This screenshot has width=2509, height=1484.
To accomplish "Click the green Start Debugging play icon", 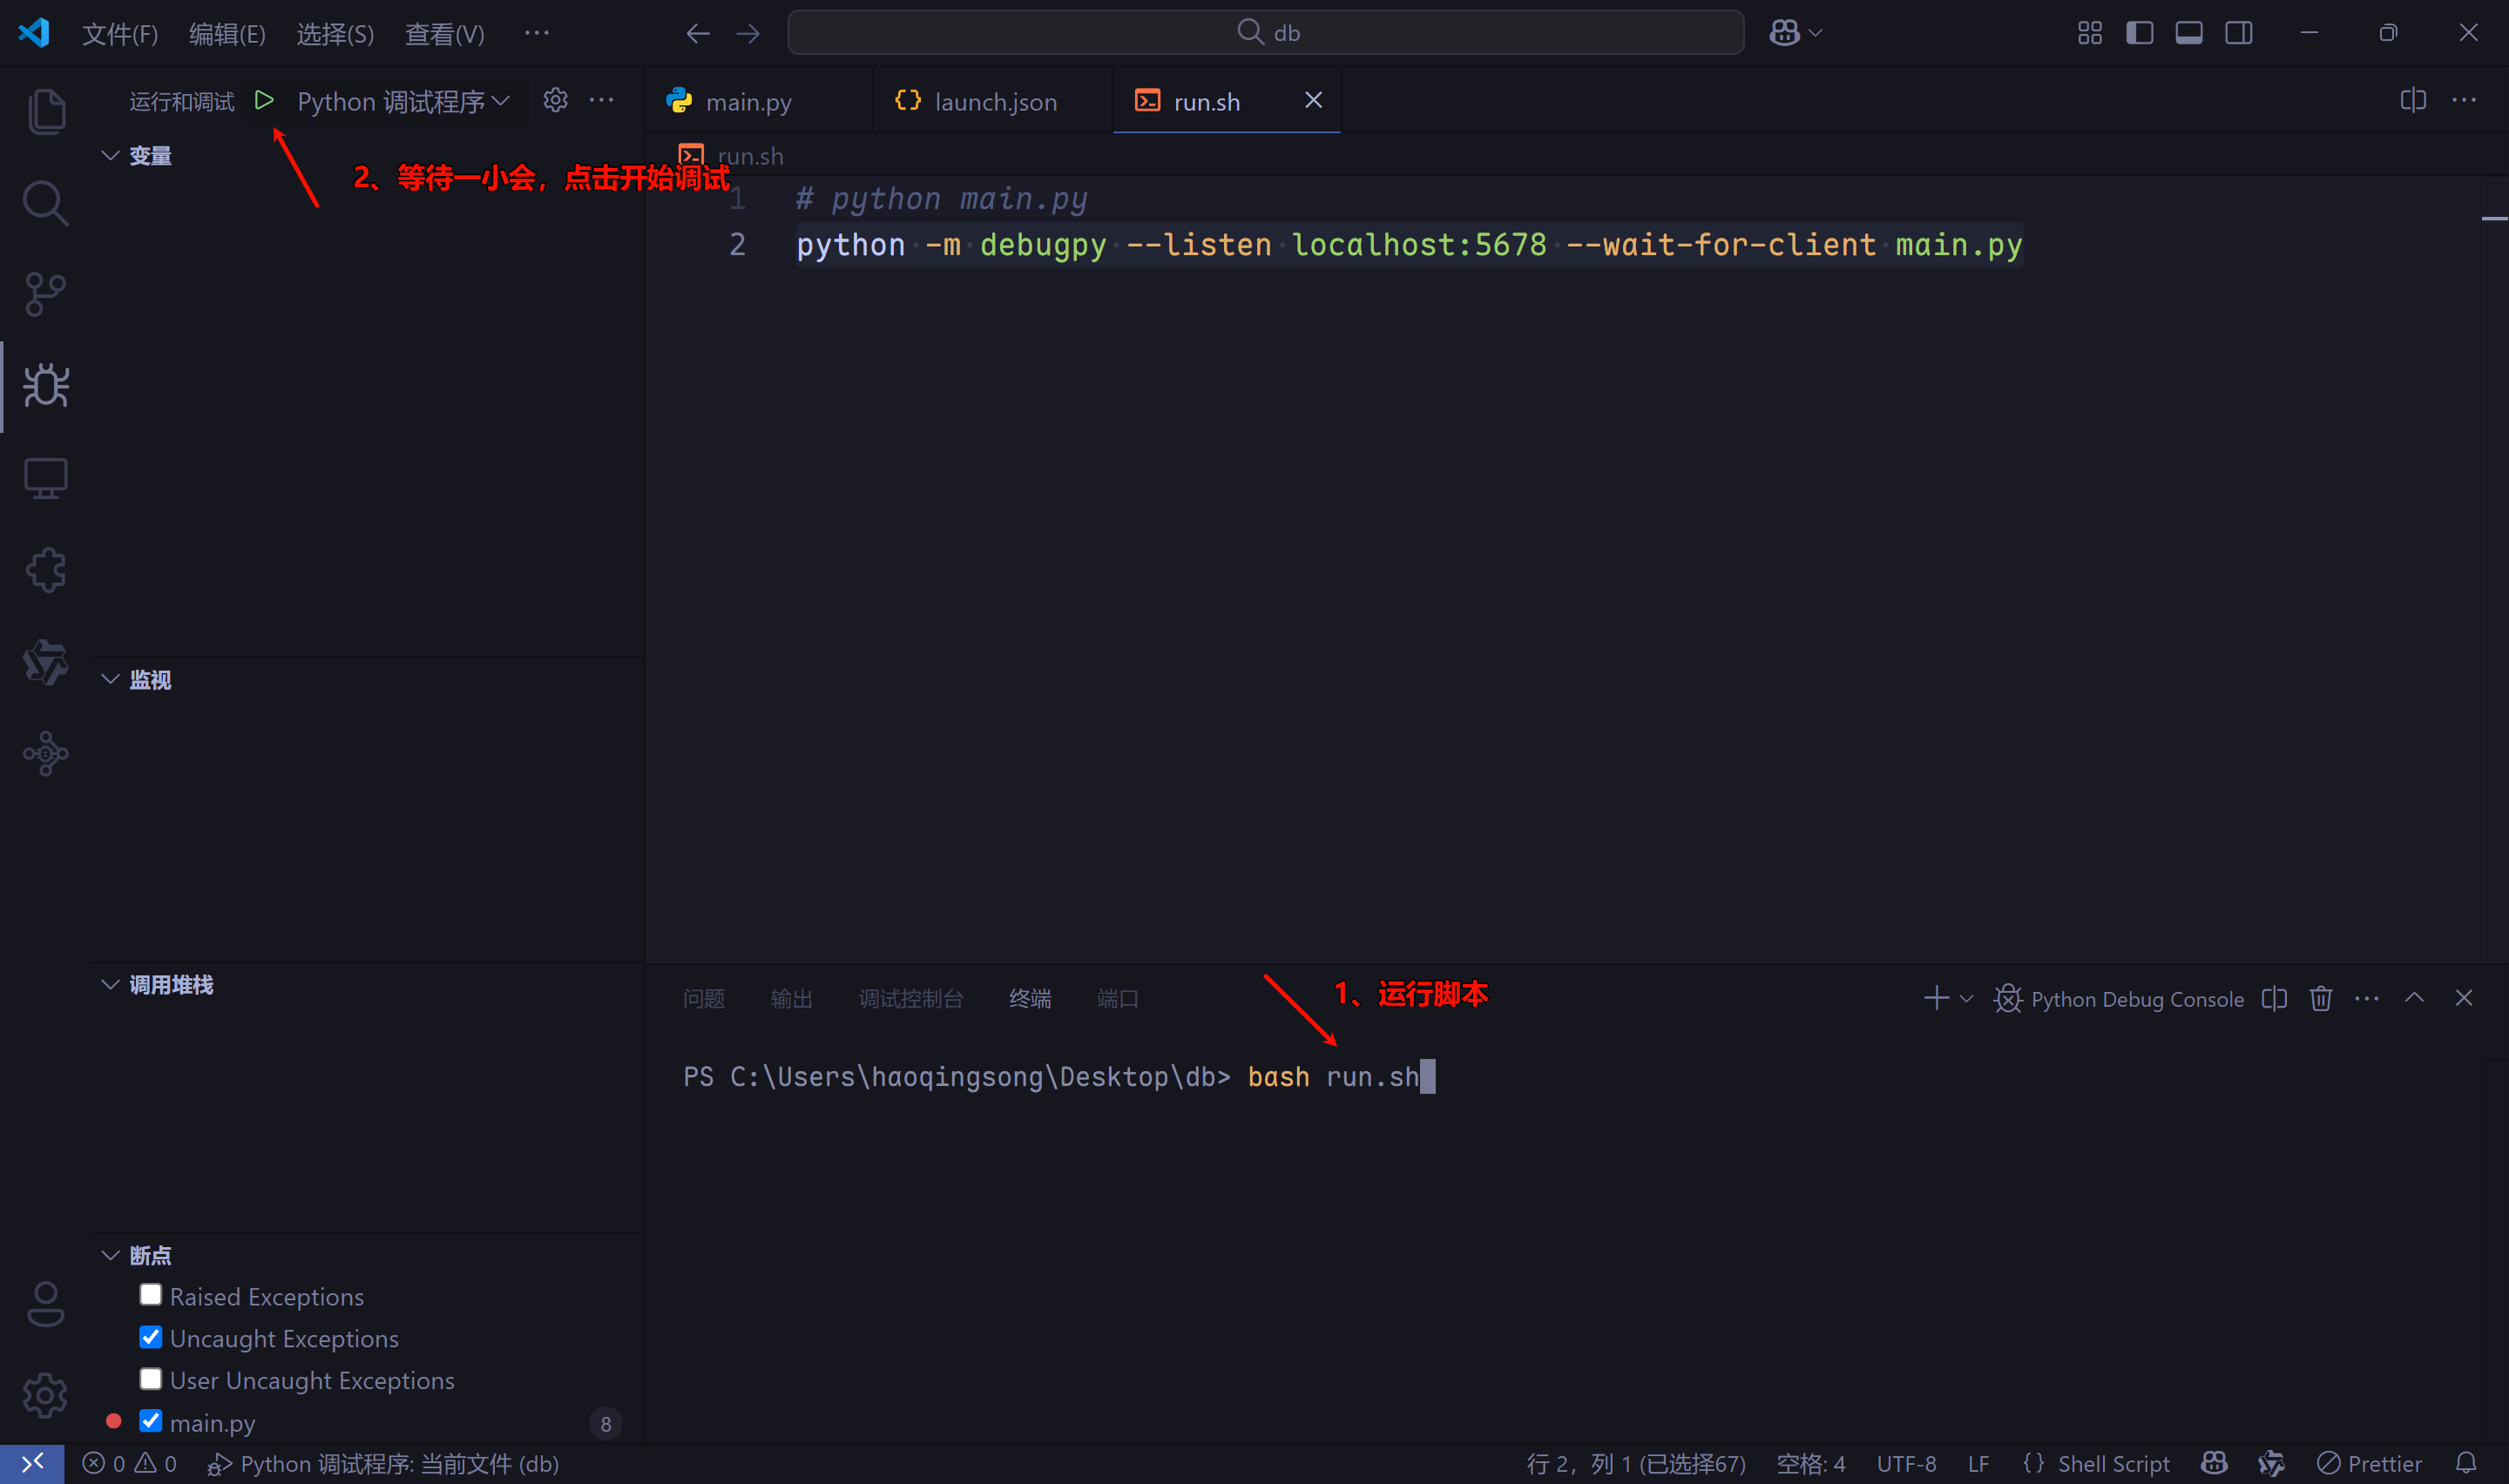I will tap(264, 100).
